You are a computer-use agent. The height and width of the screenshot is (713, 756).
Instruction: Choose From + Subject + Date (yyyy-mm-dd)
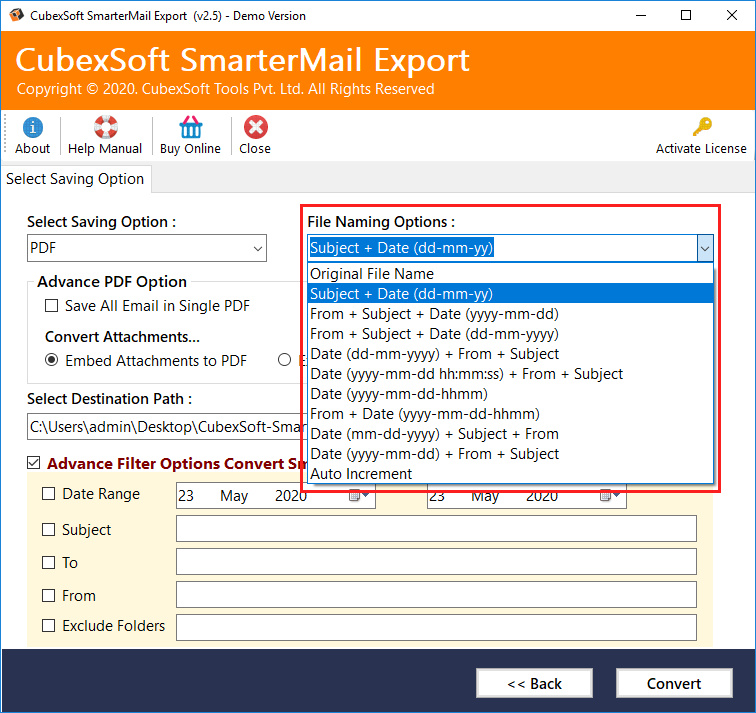(x=510, y=314)
